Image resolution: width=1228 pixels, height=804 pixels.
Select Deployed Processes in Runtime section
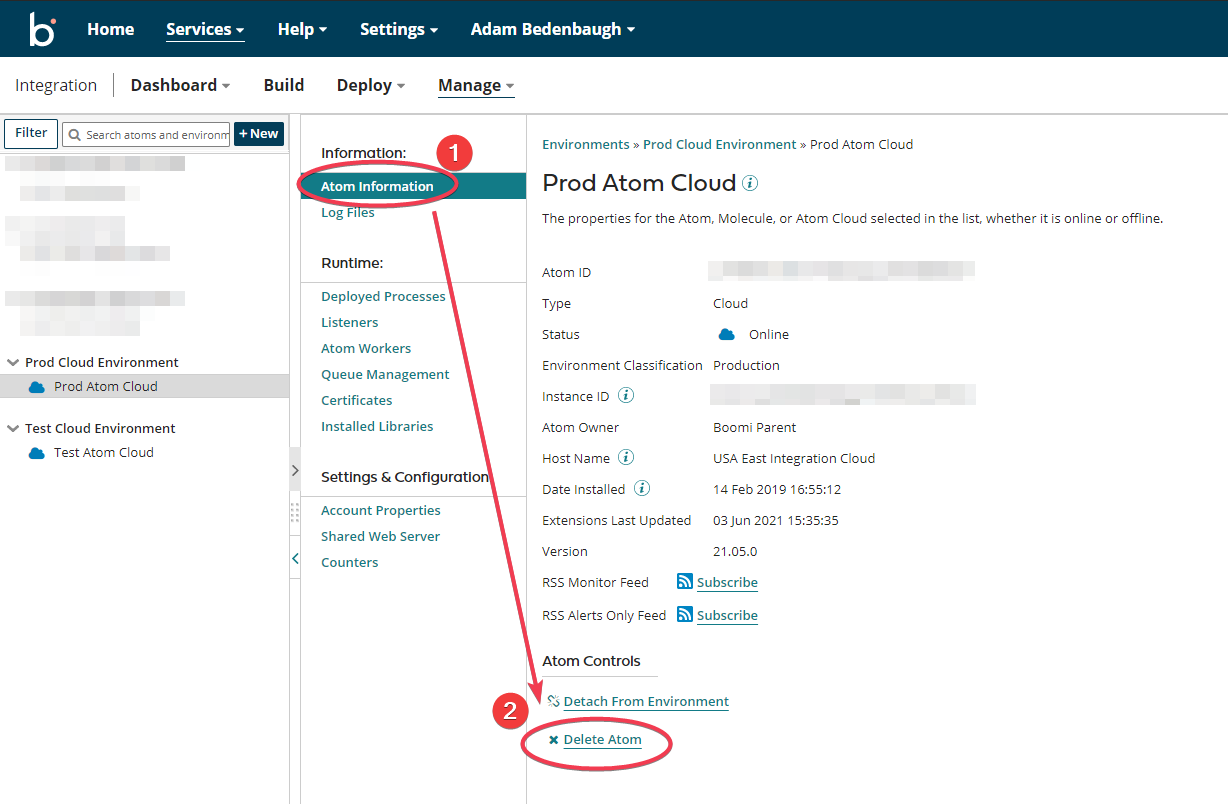click(383, 296)
